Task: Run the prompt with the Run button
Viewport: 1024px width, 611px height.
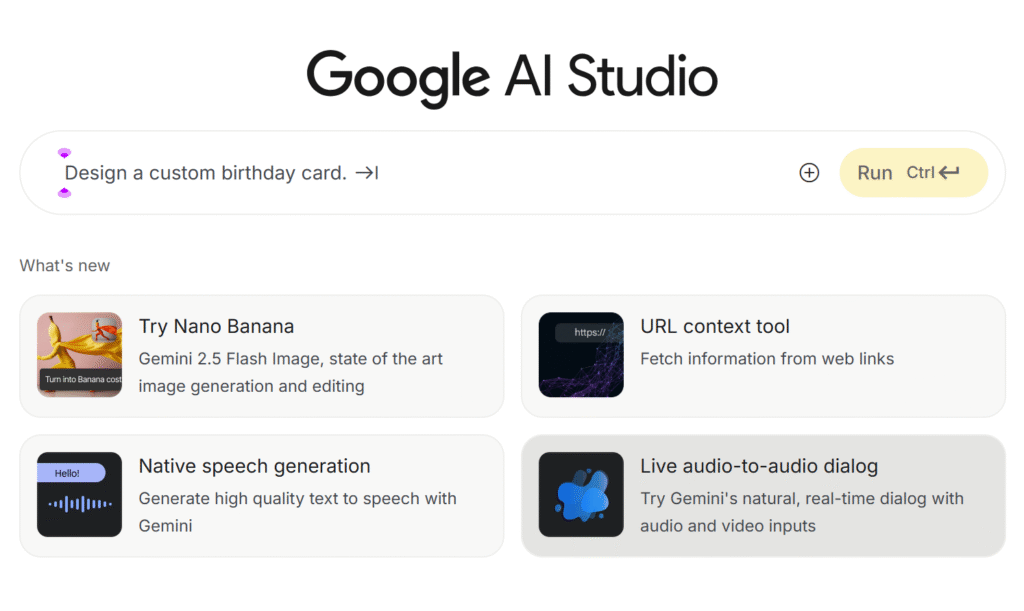Action: pos(914,172)
